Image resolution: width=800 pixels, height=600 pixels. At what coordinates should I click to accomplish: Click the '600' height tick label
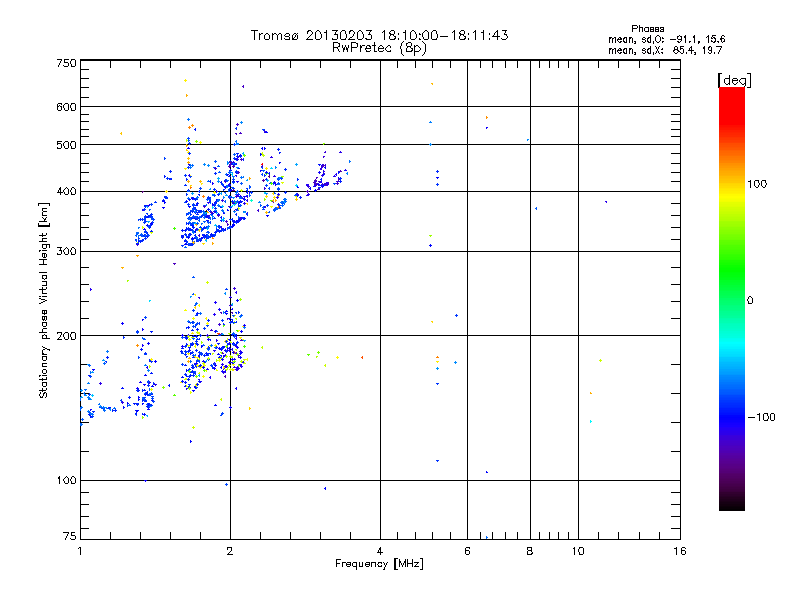tap(66, 107)
